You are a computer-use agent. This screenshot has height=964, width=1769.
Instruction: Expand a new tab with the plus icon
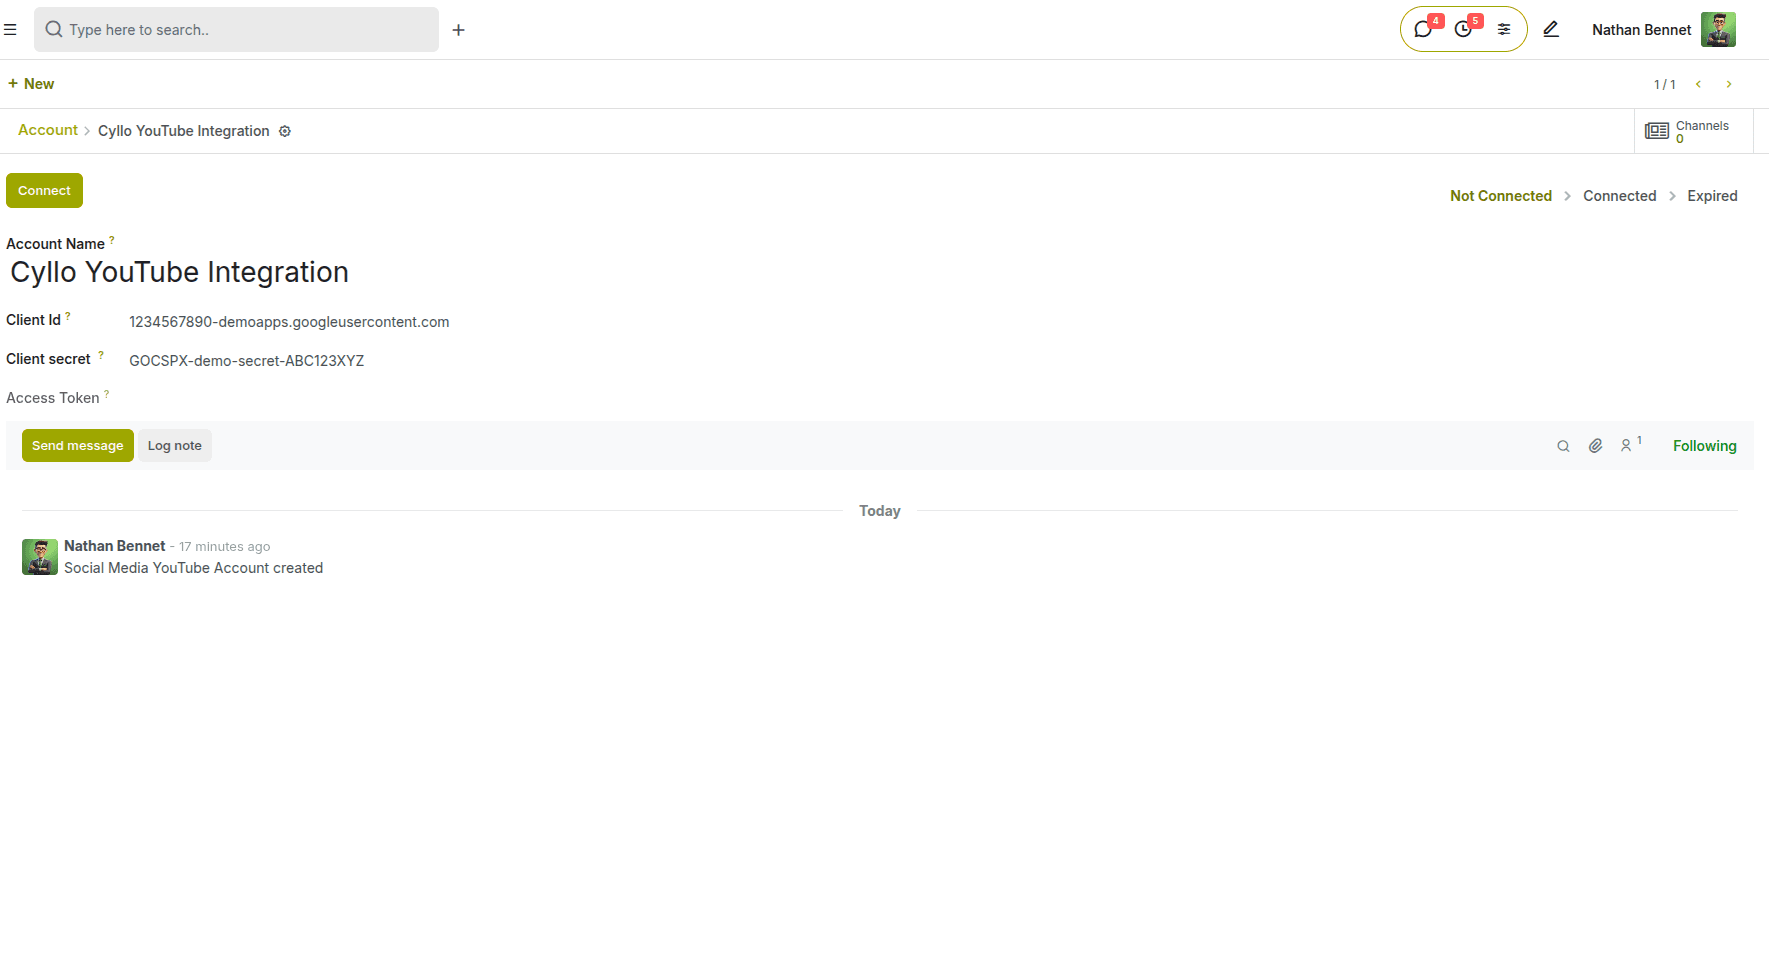tap(459, 29)
